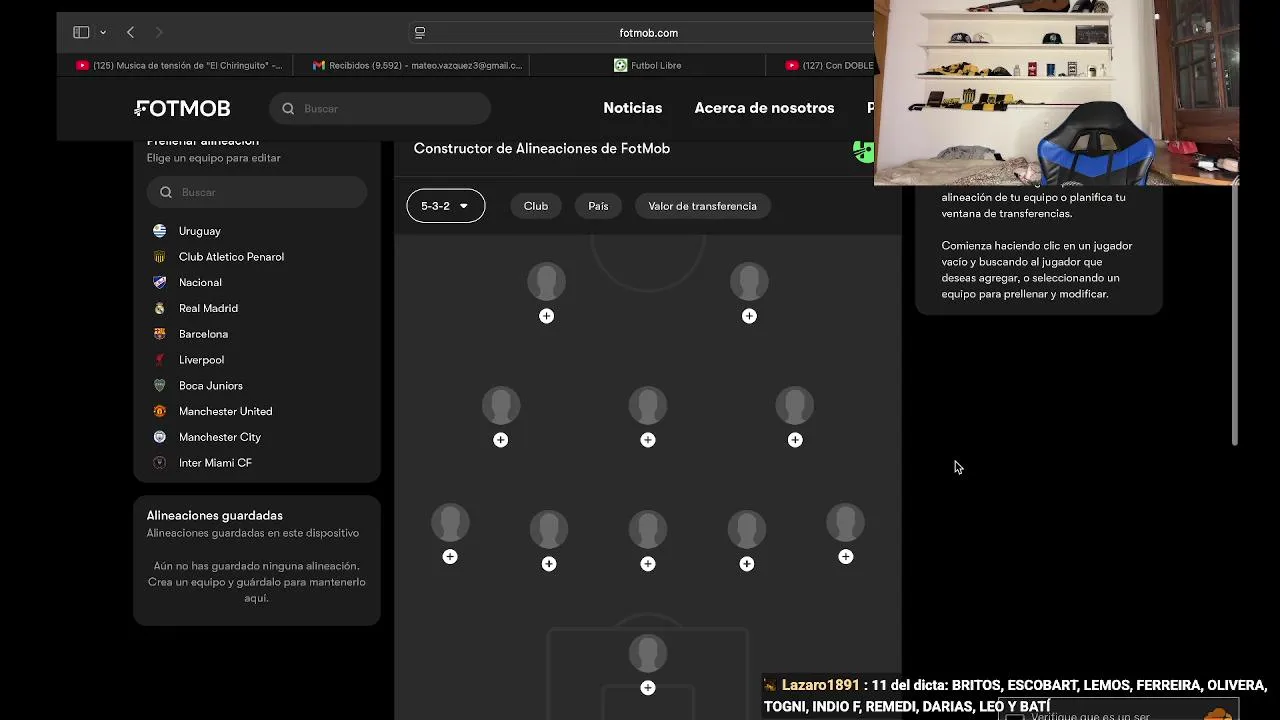1280x720 pixels.
Task: Select Boca Juniors team name
Action: 211,386
